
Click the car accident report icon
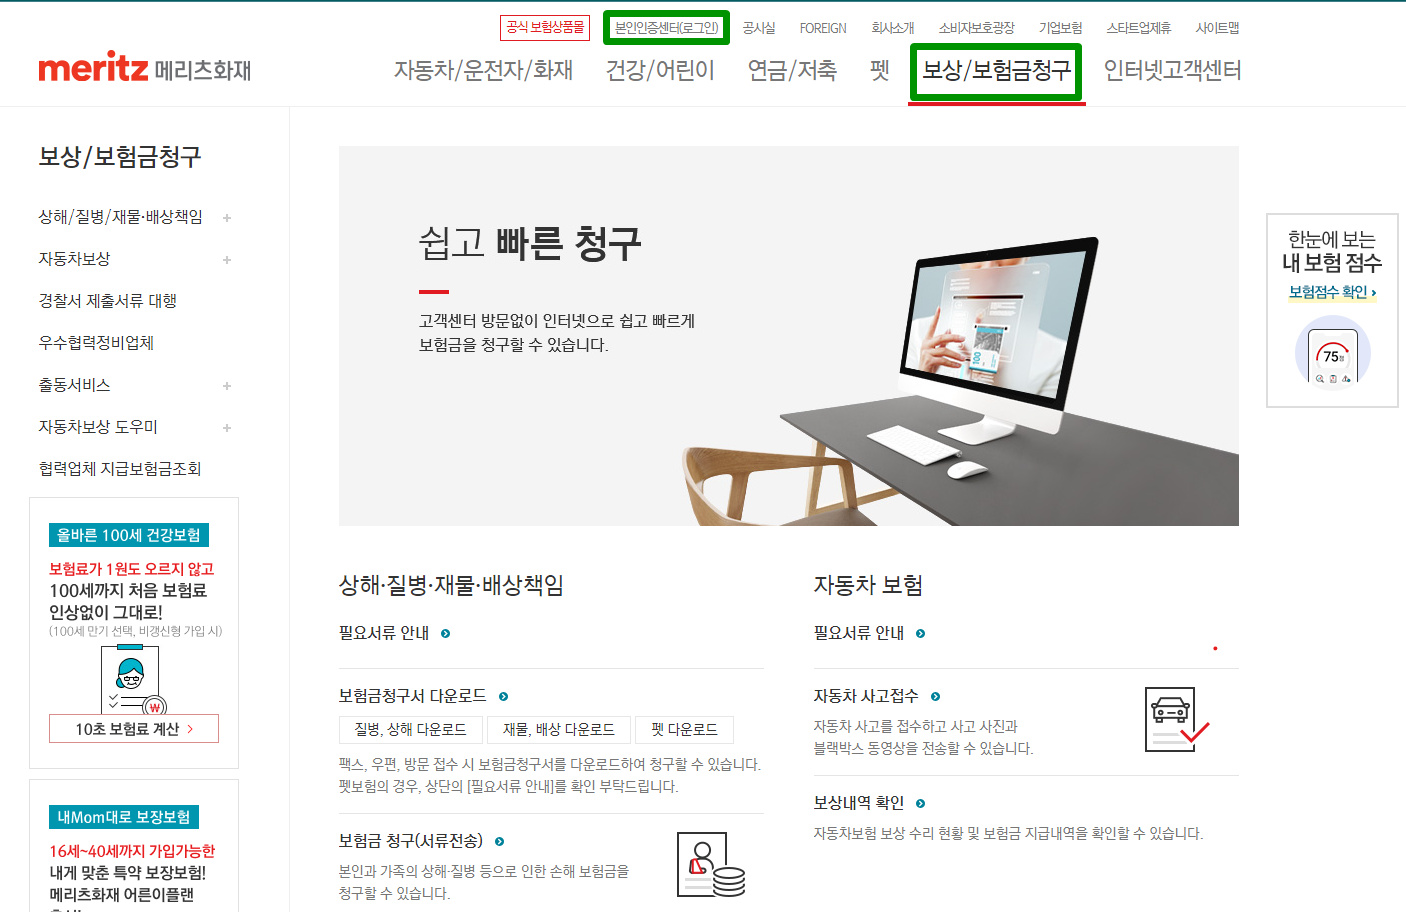1177,719
